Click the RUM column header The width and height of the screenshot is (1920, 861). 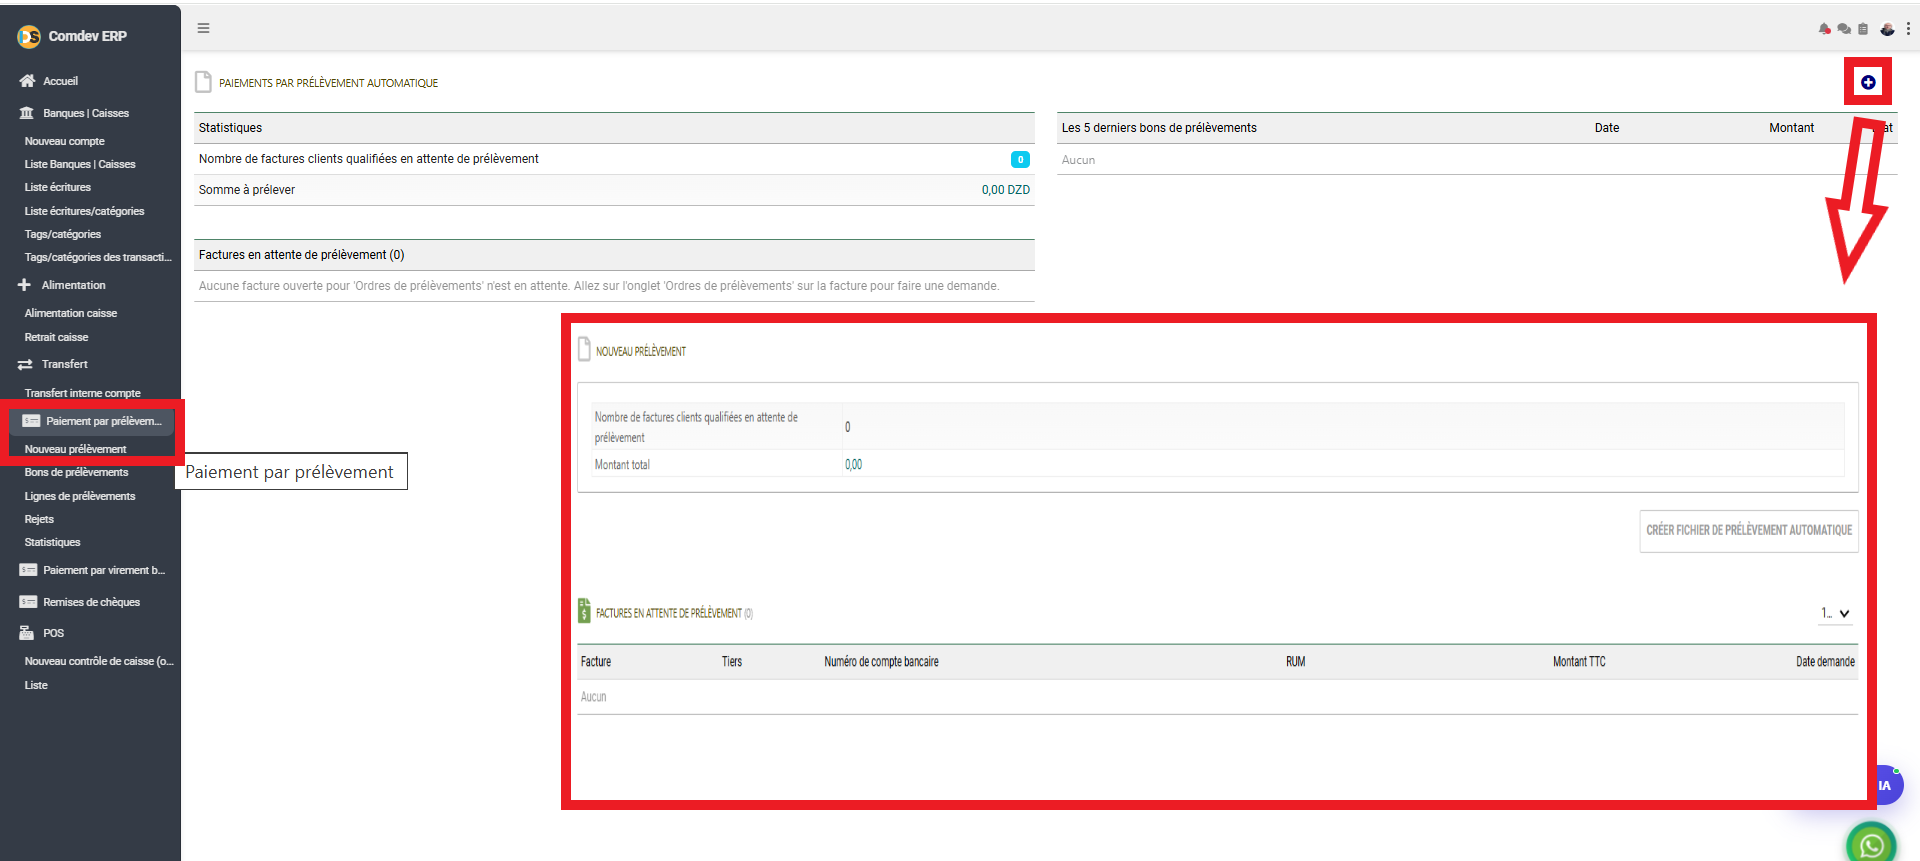(x=1295, y=662)
